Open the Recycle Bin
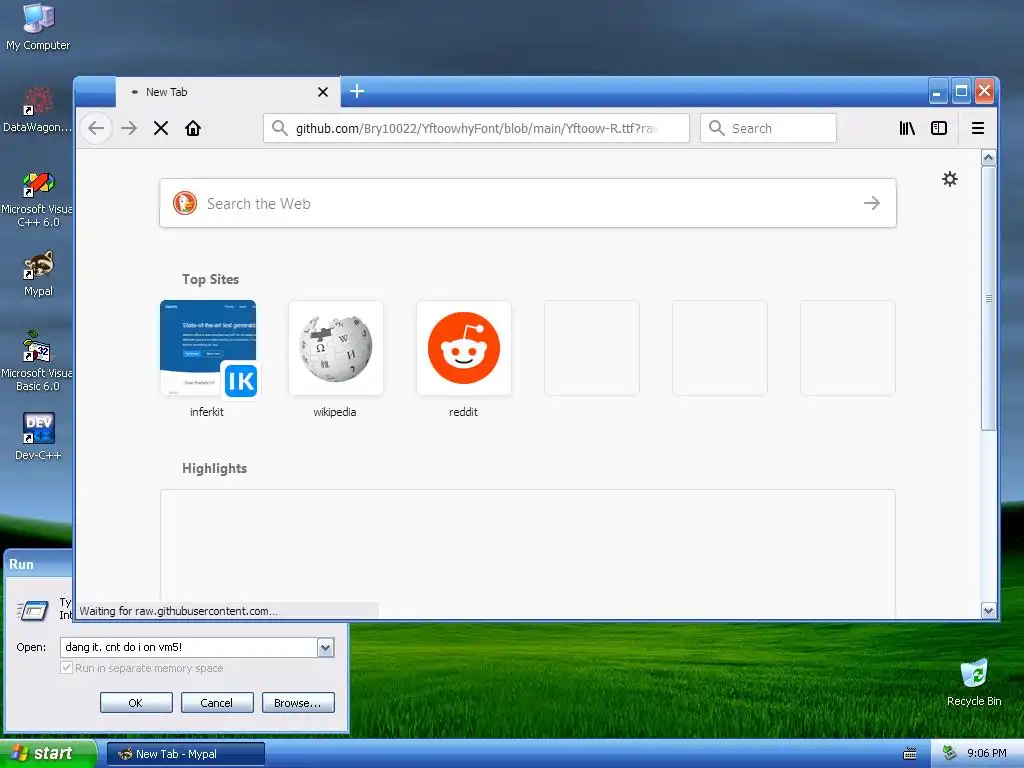The image size is (1024, 768). 974,682
